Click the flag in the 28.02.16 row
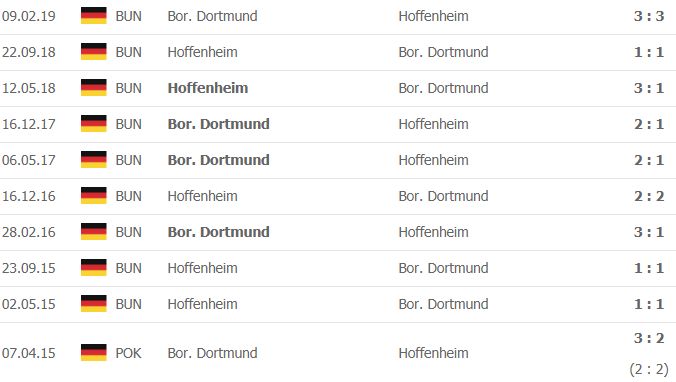 click(94, 232)
